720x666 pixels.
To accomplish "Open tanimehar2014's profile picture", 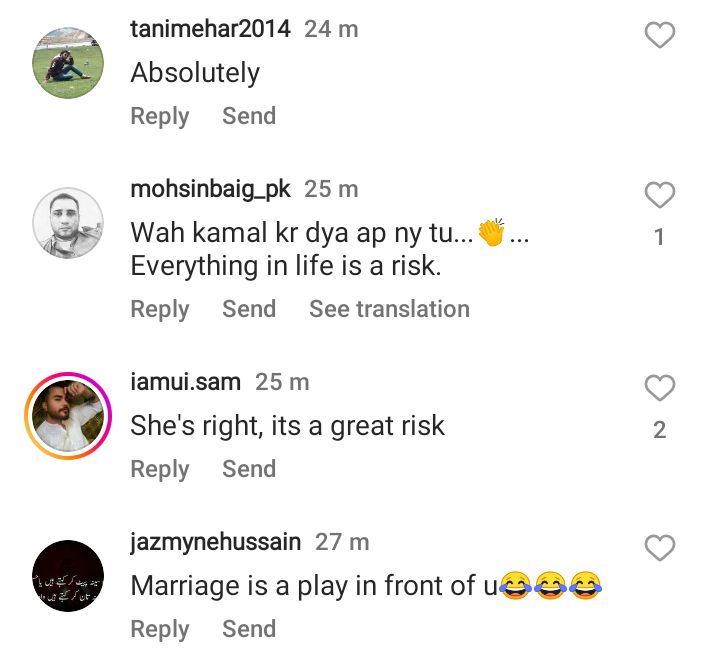I will [x=68, y=63].
